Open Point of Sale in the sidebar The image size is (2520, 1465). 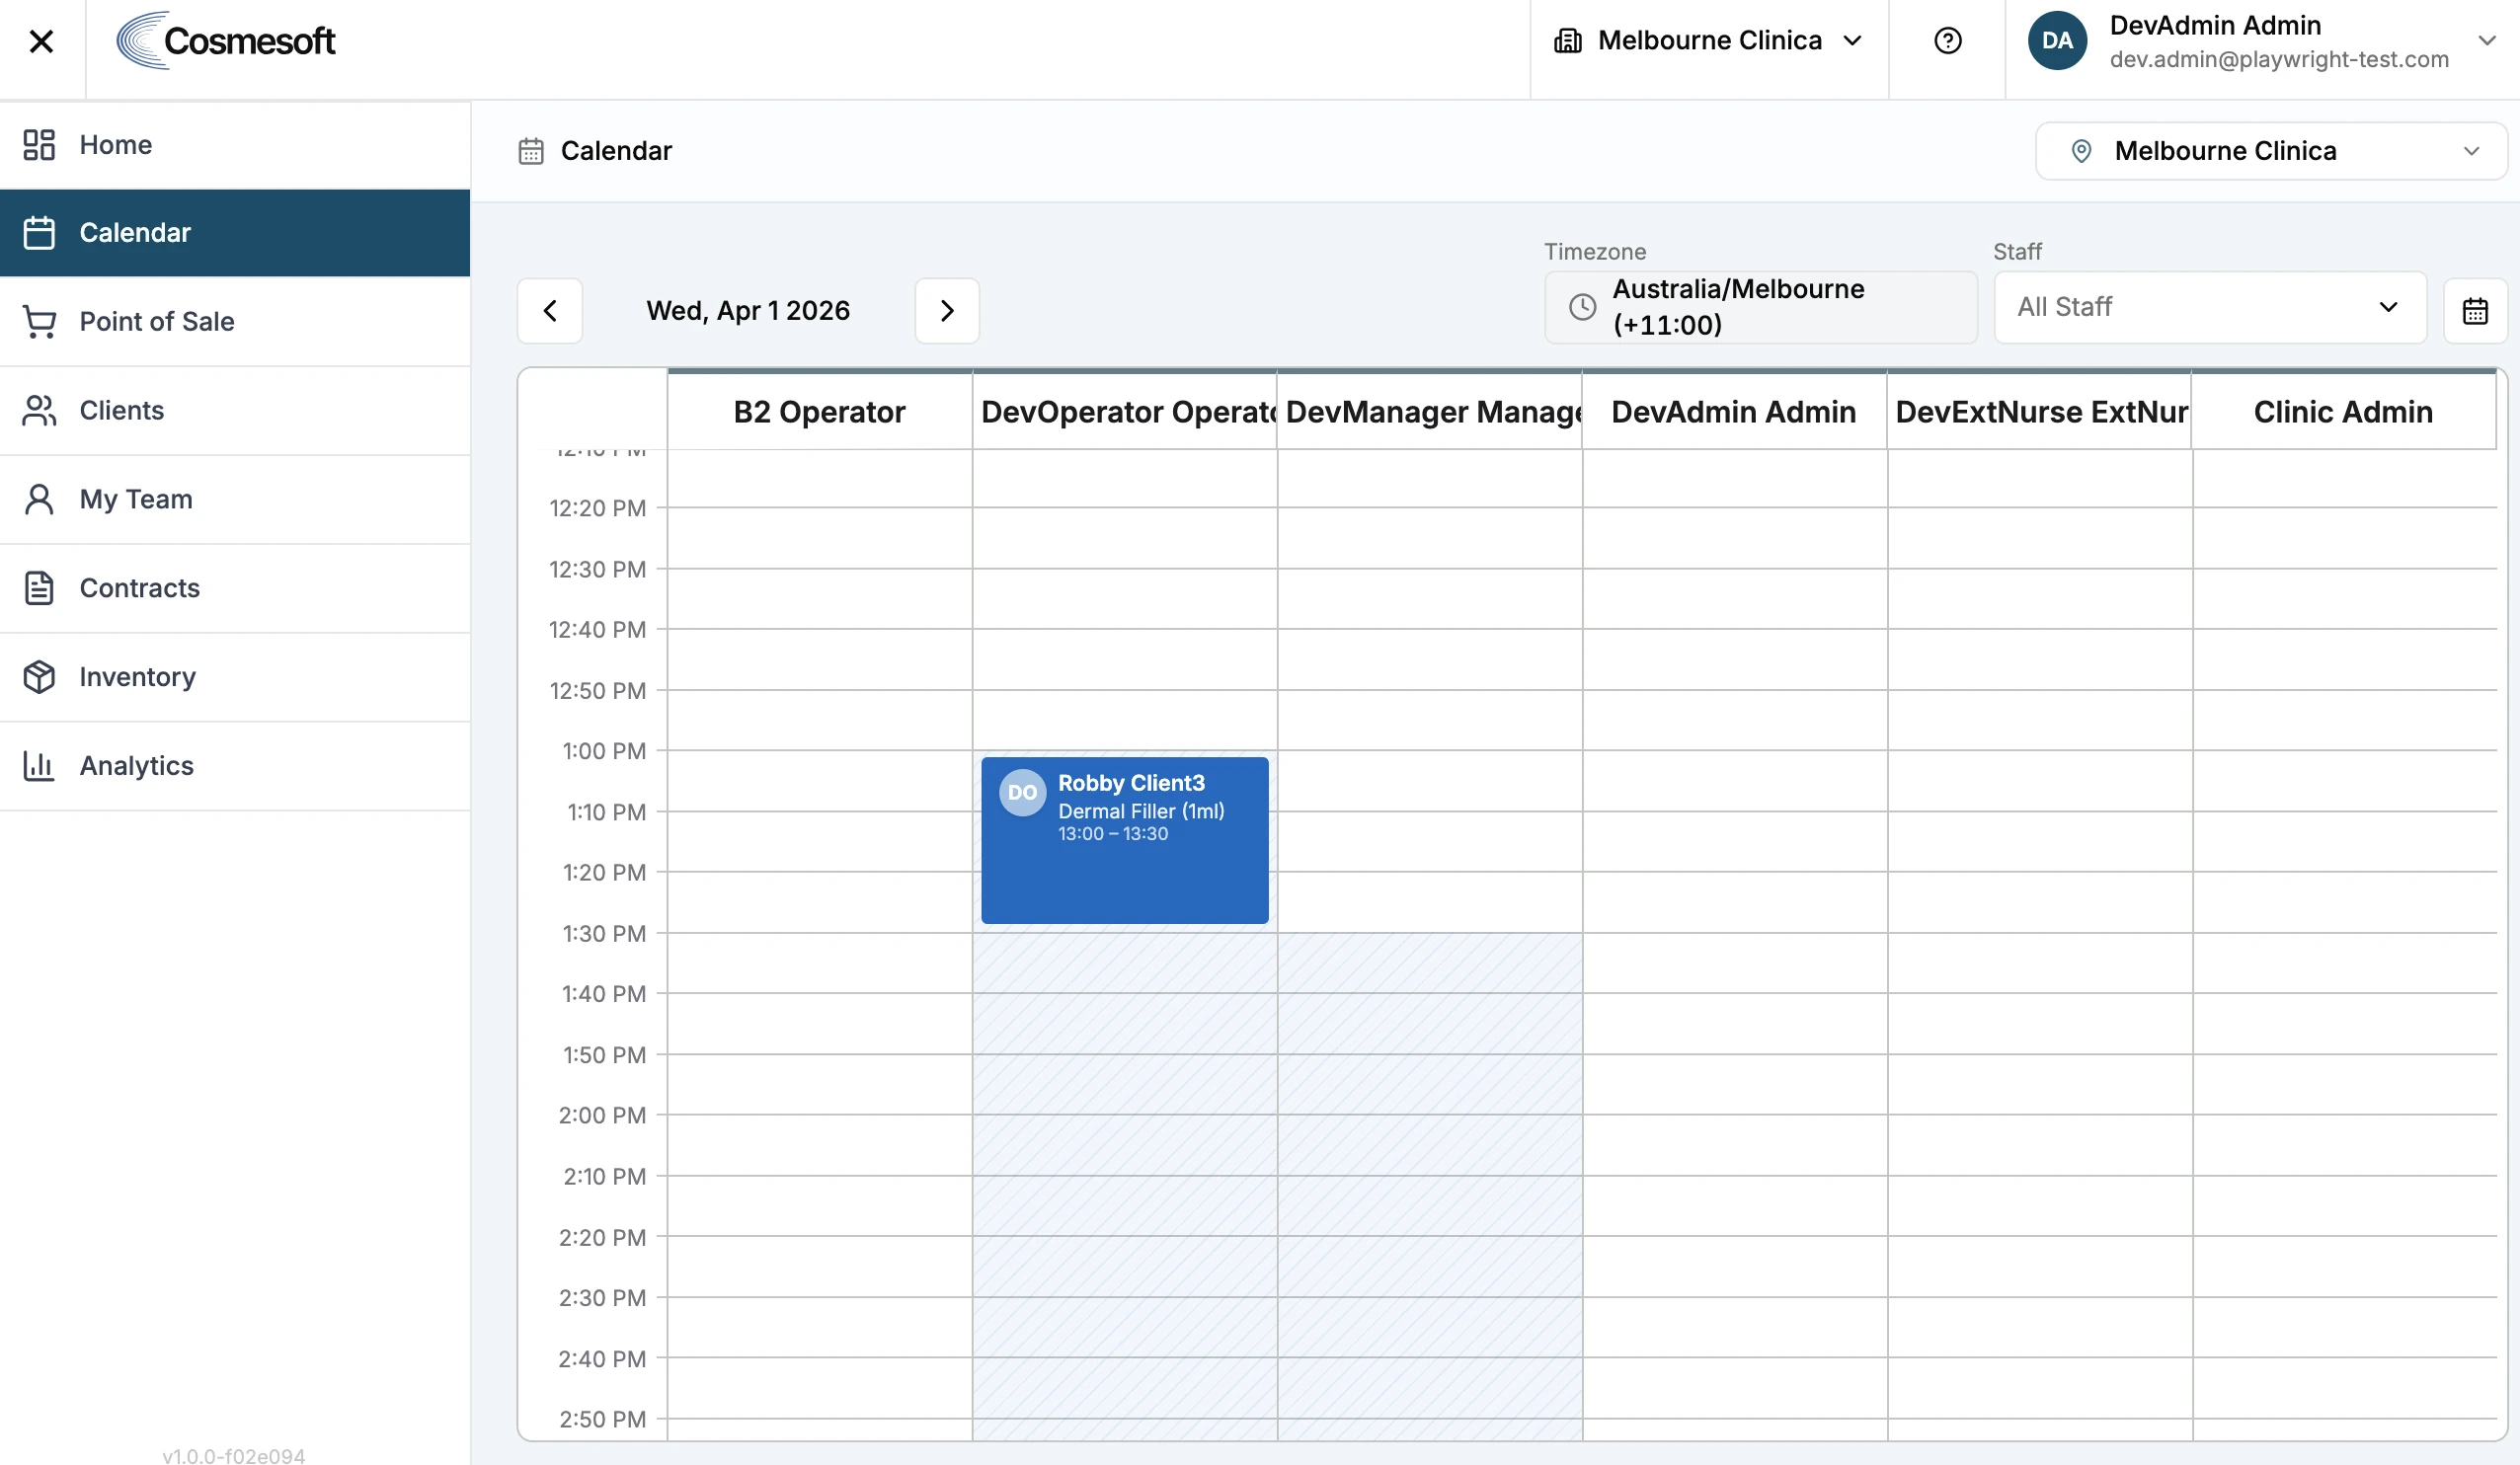pyautogui.click(x=235, y=322)
